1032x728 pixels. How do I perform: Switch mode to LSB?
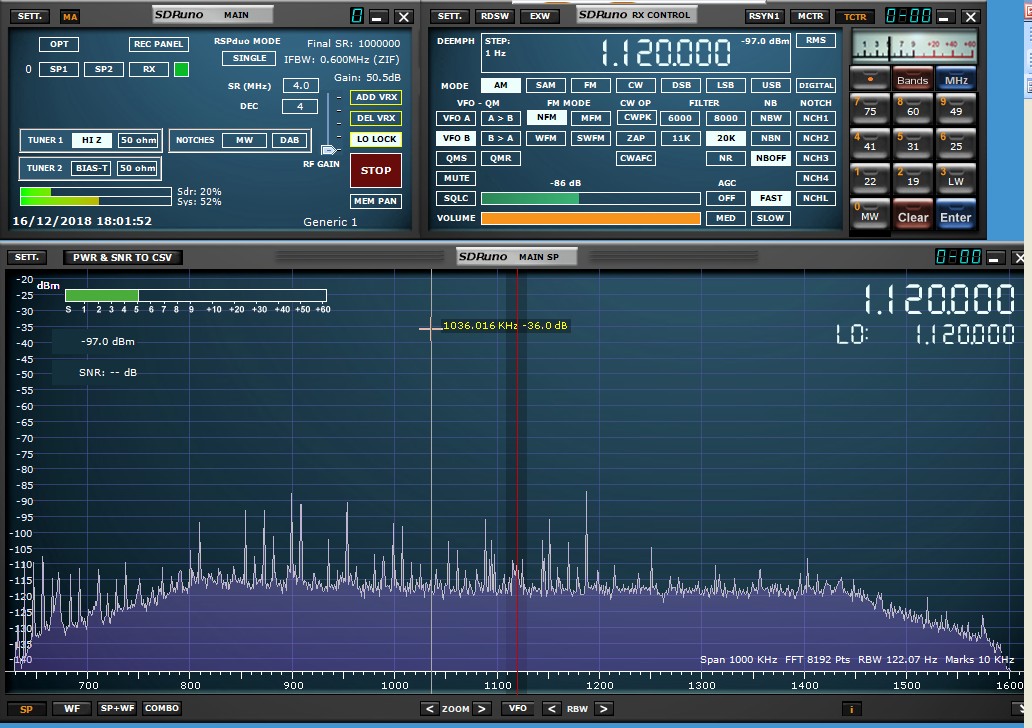tap(725, 85)
